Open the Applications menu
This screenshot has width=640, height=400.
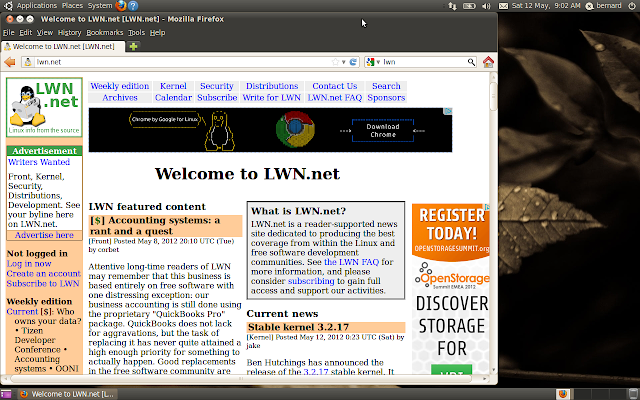[x=37, y=6]
